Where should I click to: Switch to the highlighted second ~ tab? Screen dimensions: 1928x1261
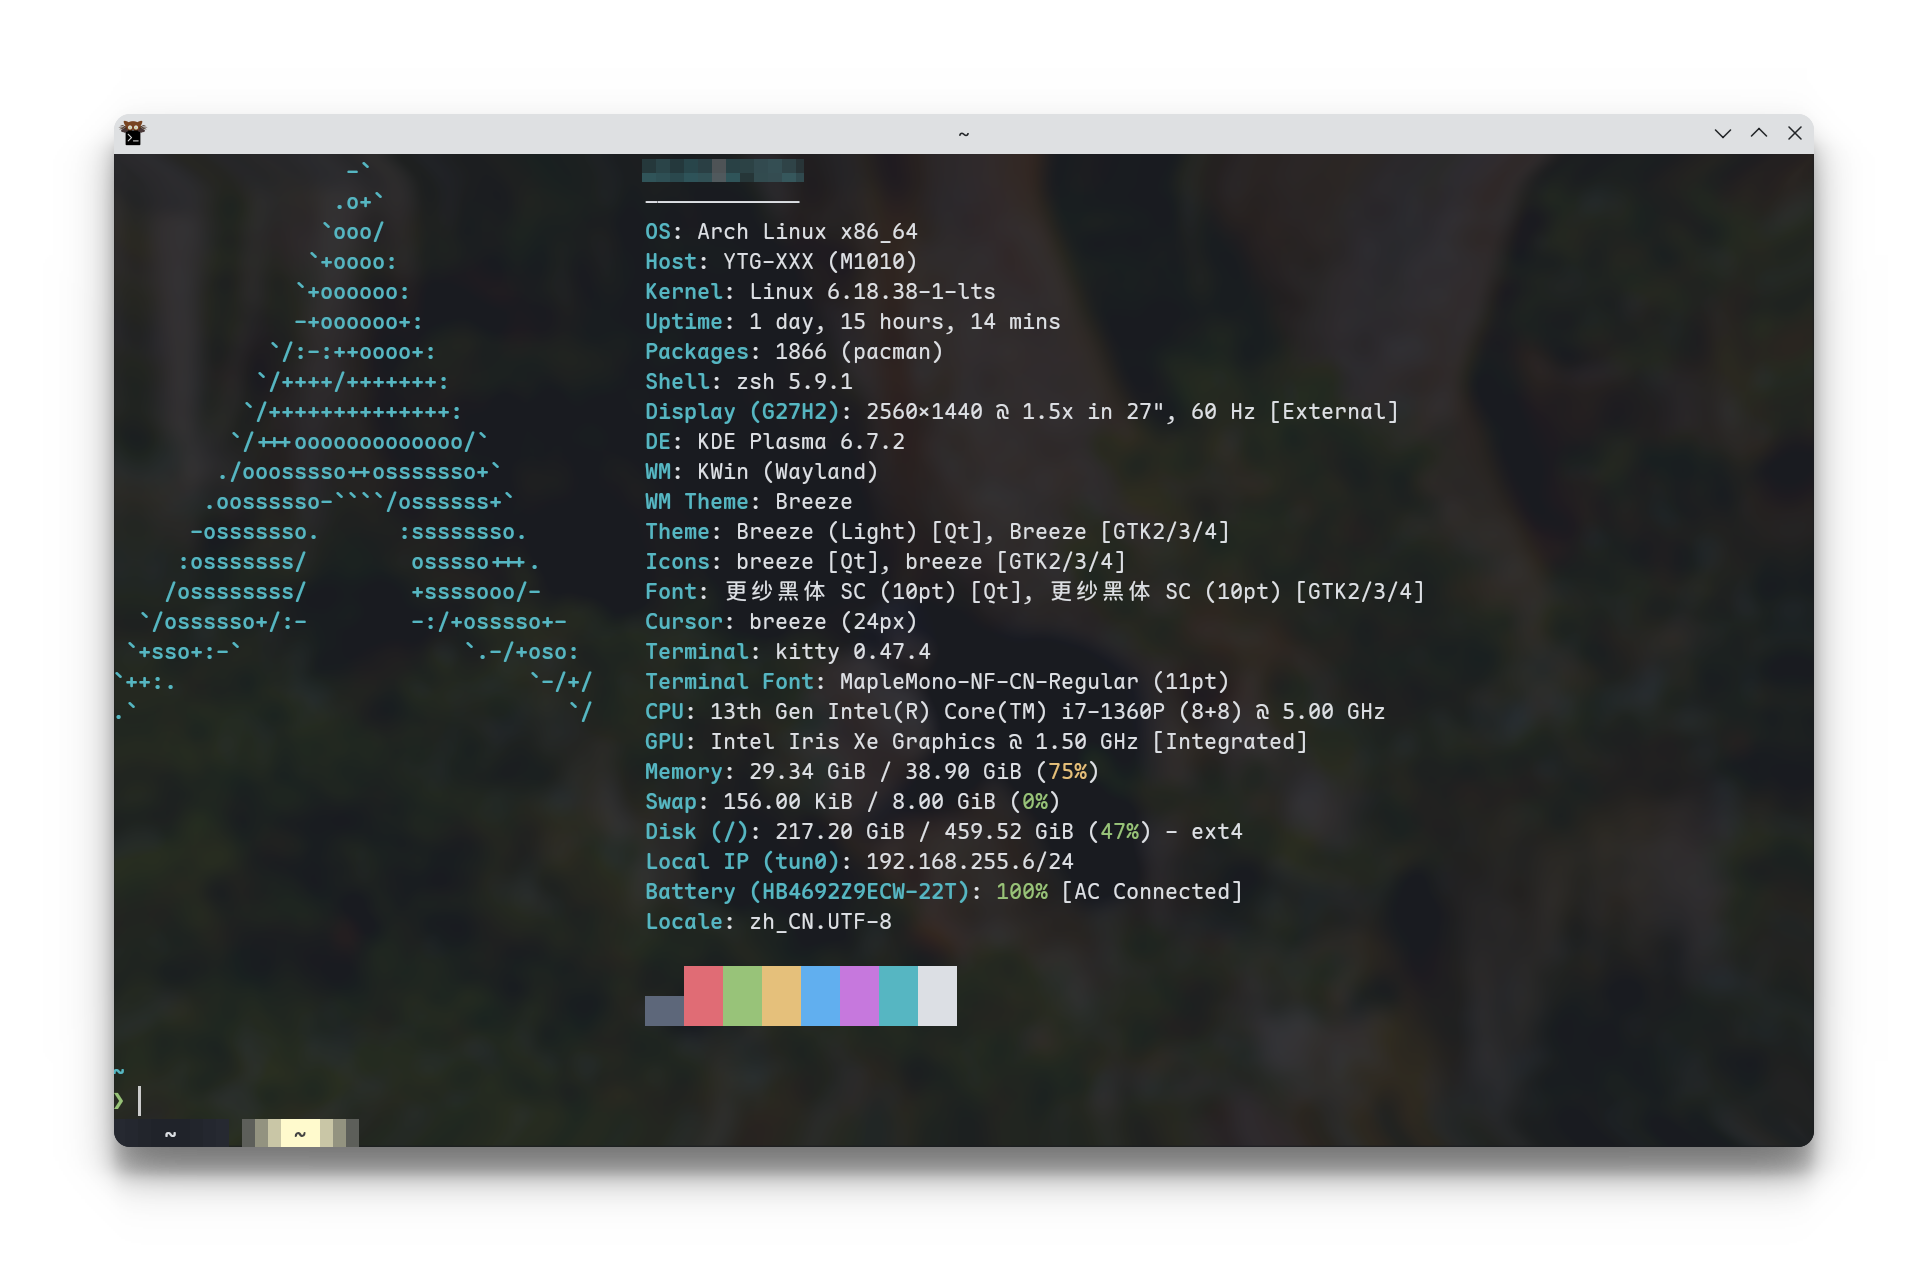point(300,1134)
